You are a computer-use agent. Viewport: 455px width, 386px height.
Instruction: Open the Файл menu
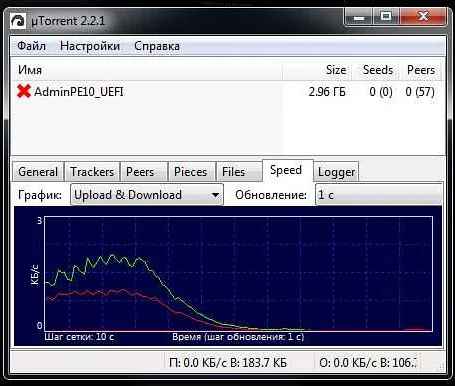click(31, 46)
